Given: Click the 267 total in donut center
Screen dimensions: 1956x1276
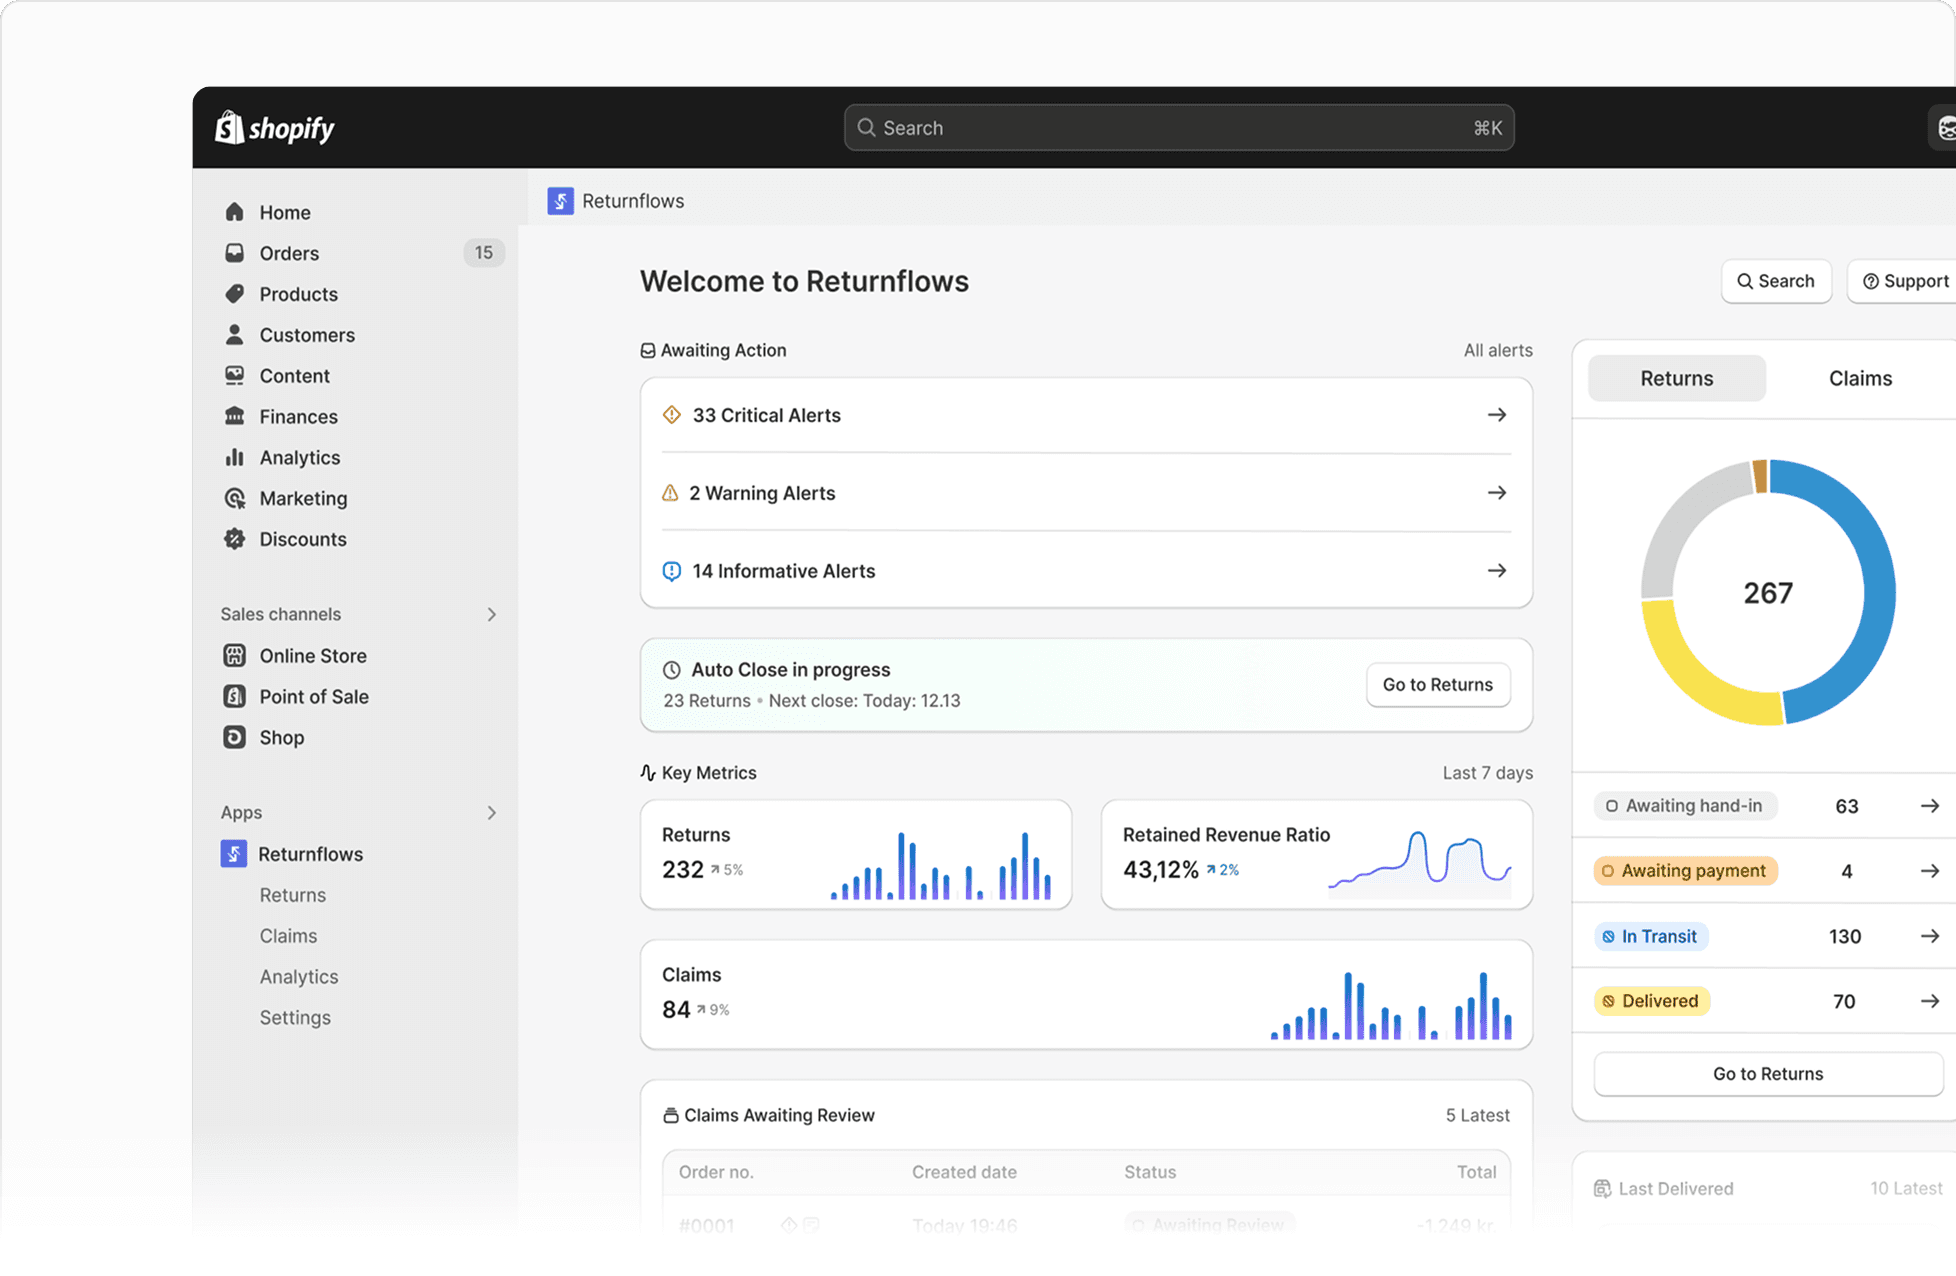Looking at the screenshot, I should pos(1768,593).
